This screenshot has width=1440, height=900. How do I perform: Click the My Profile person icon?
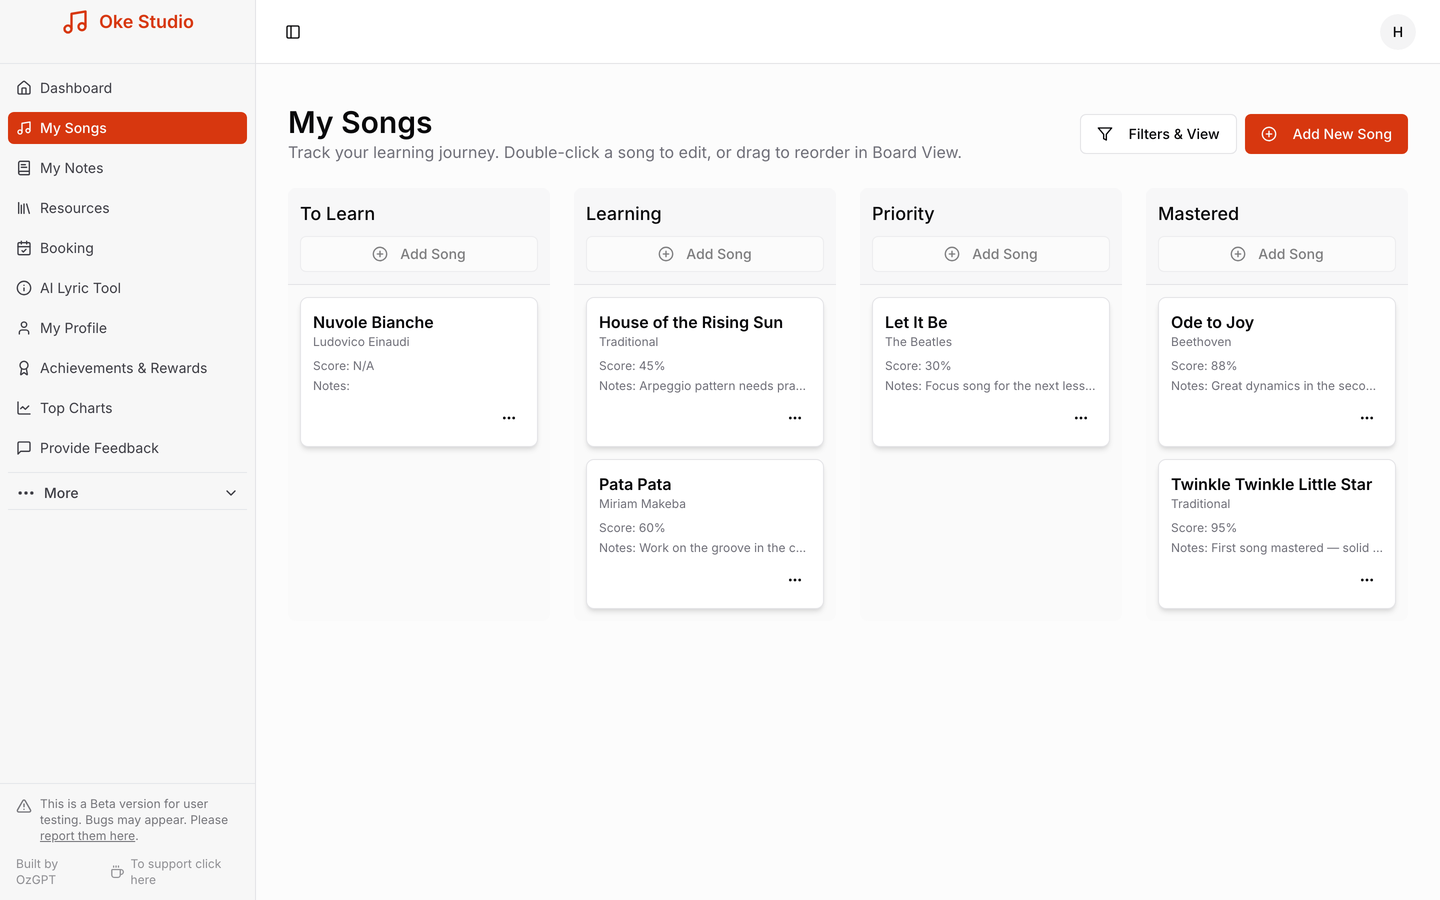pyautogui.click(x=24, y=328)
